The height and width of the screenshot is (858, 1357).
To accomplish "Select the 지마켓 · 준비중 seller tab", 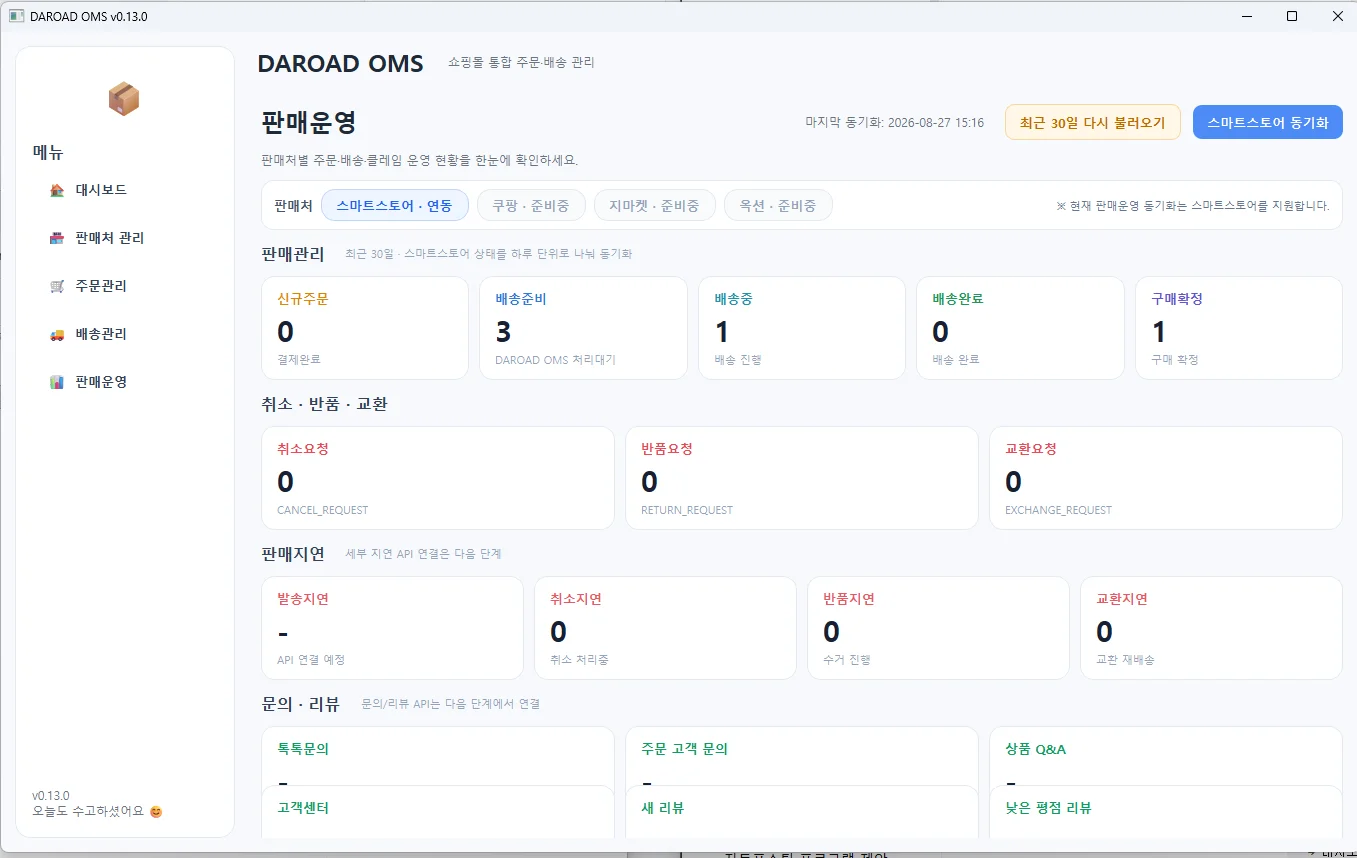I will click(654, 205).
